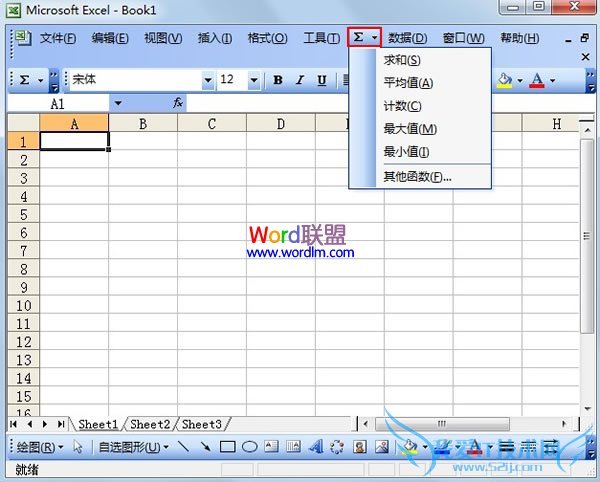Insert a horizontal Text Box
600x482 pixels.
coord(271,446)
